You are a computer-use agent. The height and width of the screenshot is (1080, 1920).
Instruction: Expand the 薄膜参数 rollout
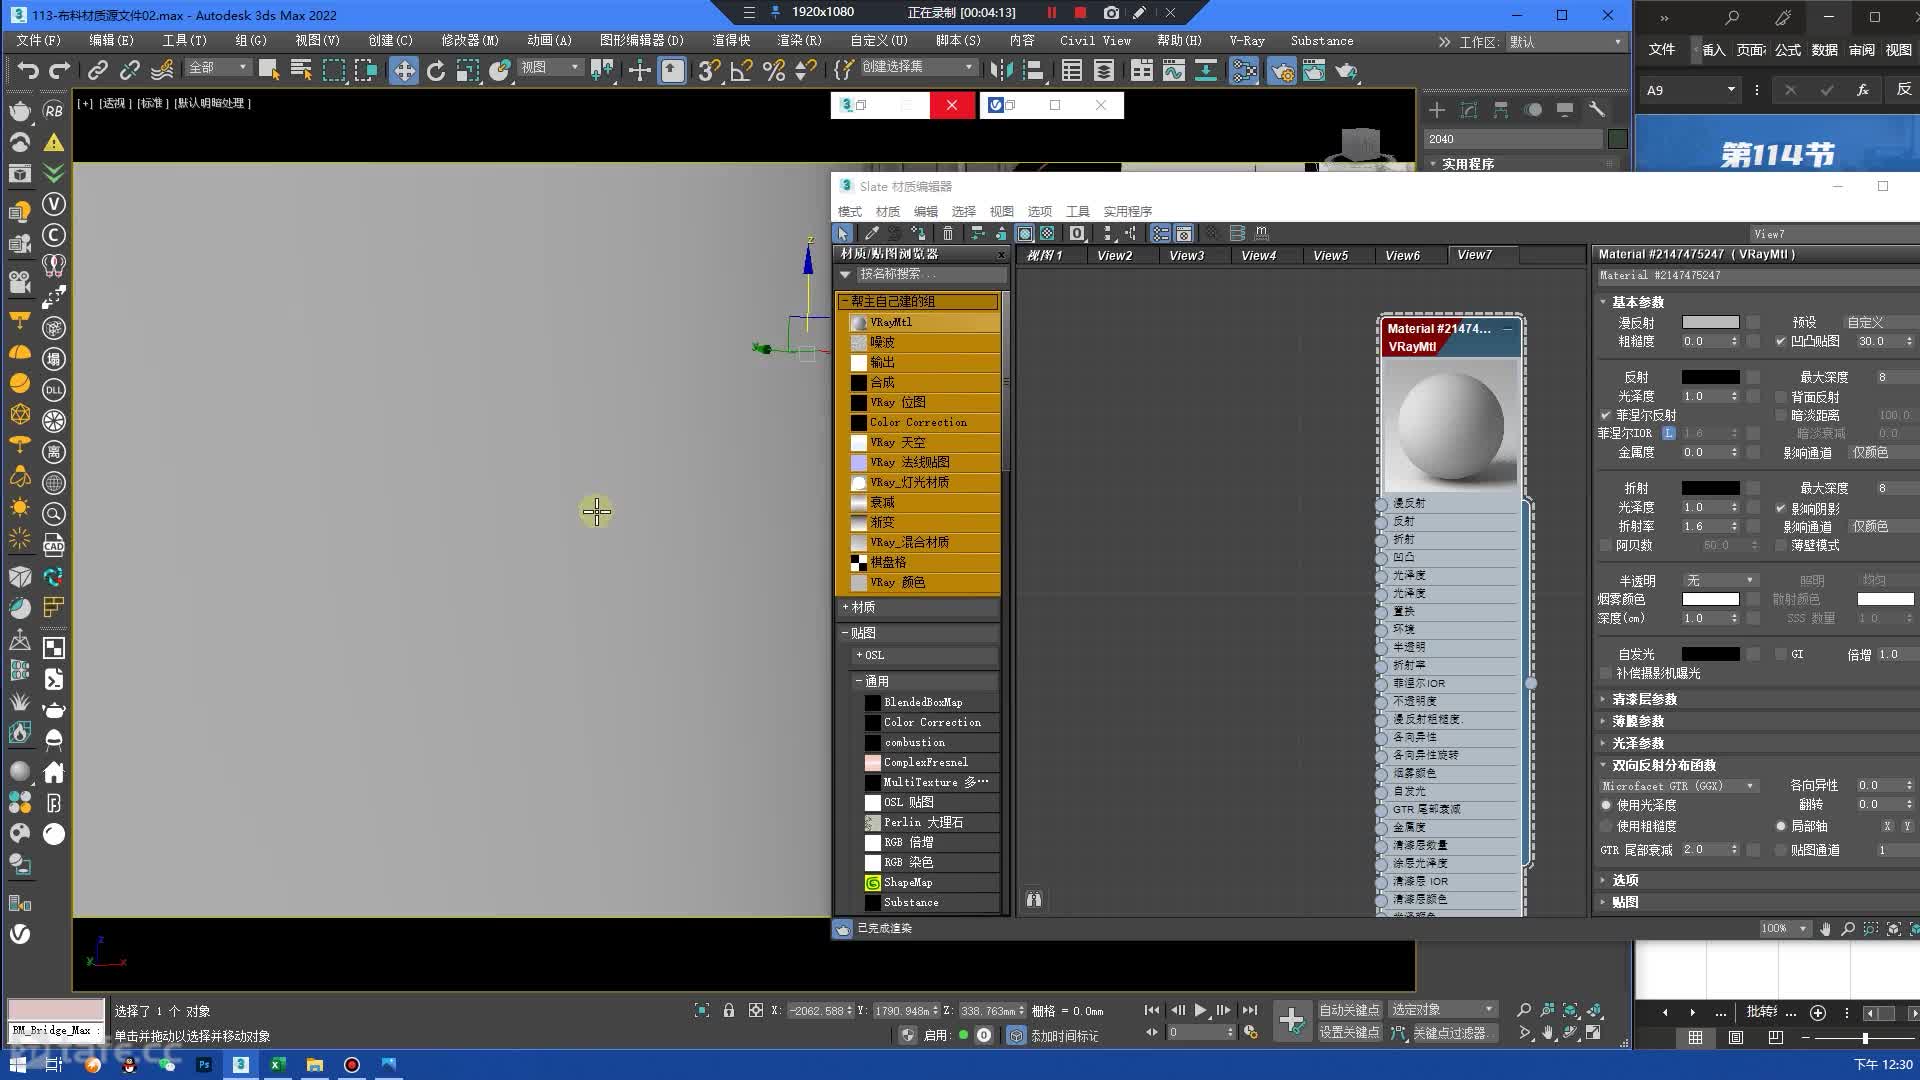tap(1638, 722)
